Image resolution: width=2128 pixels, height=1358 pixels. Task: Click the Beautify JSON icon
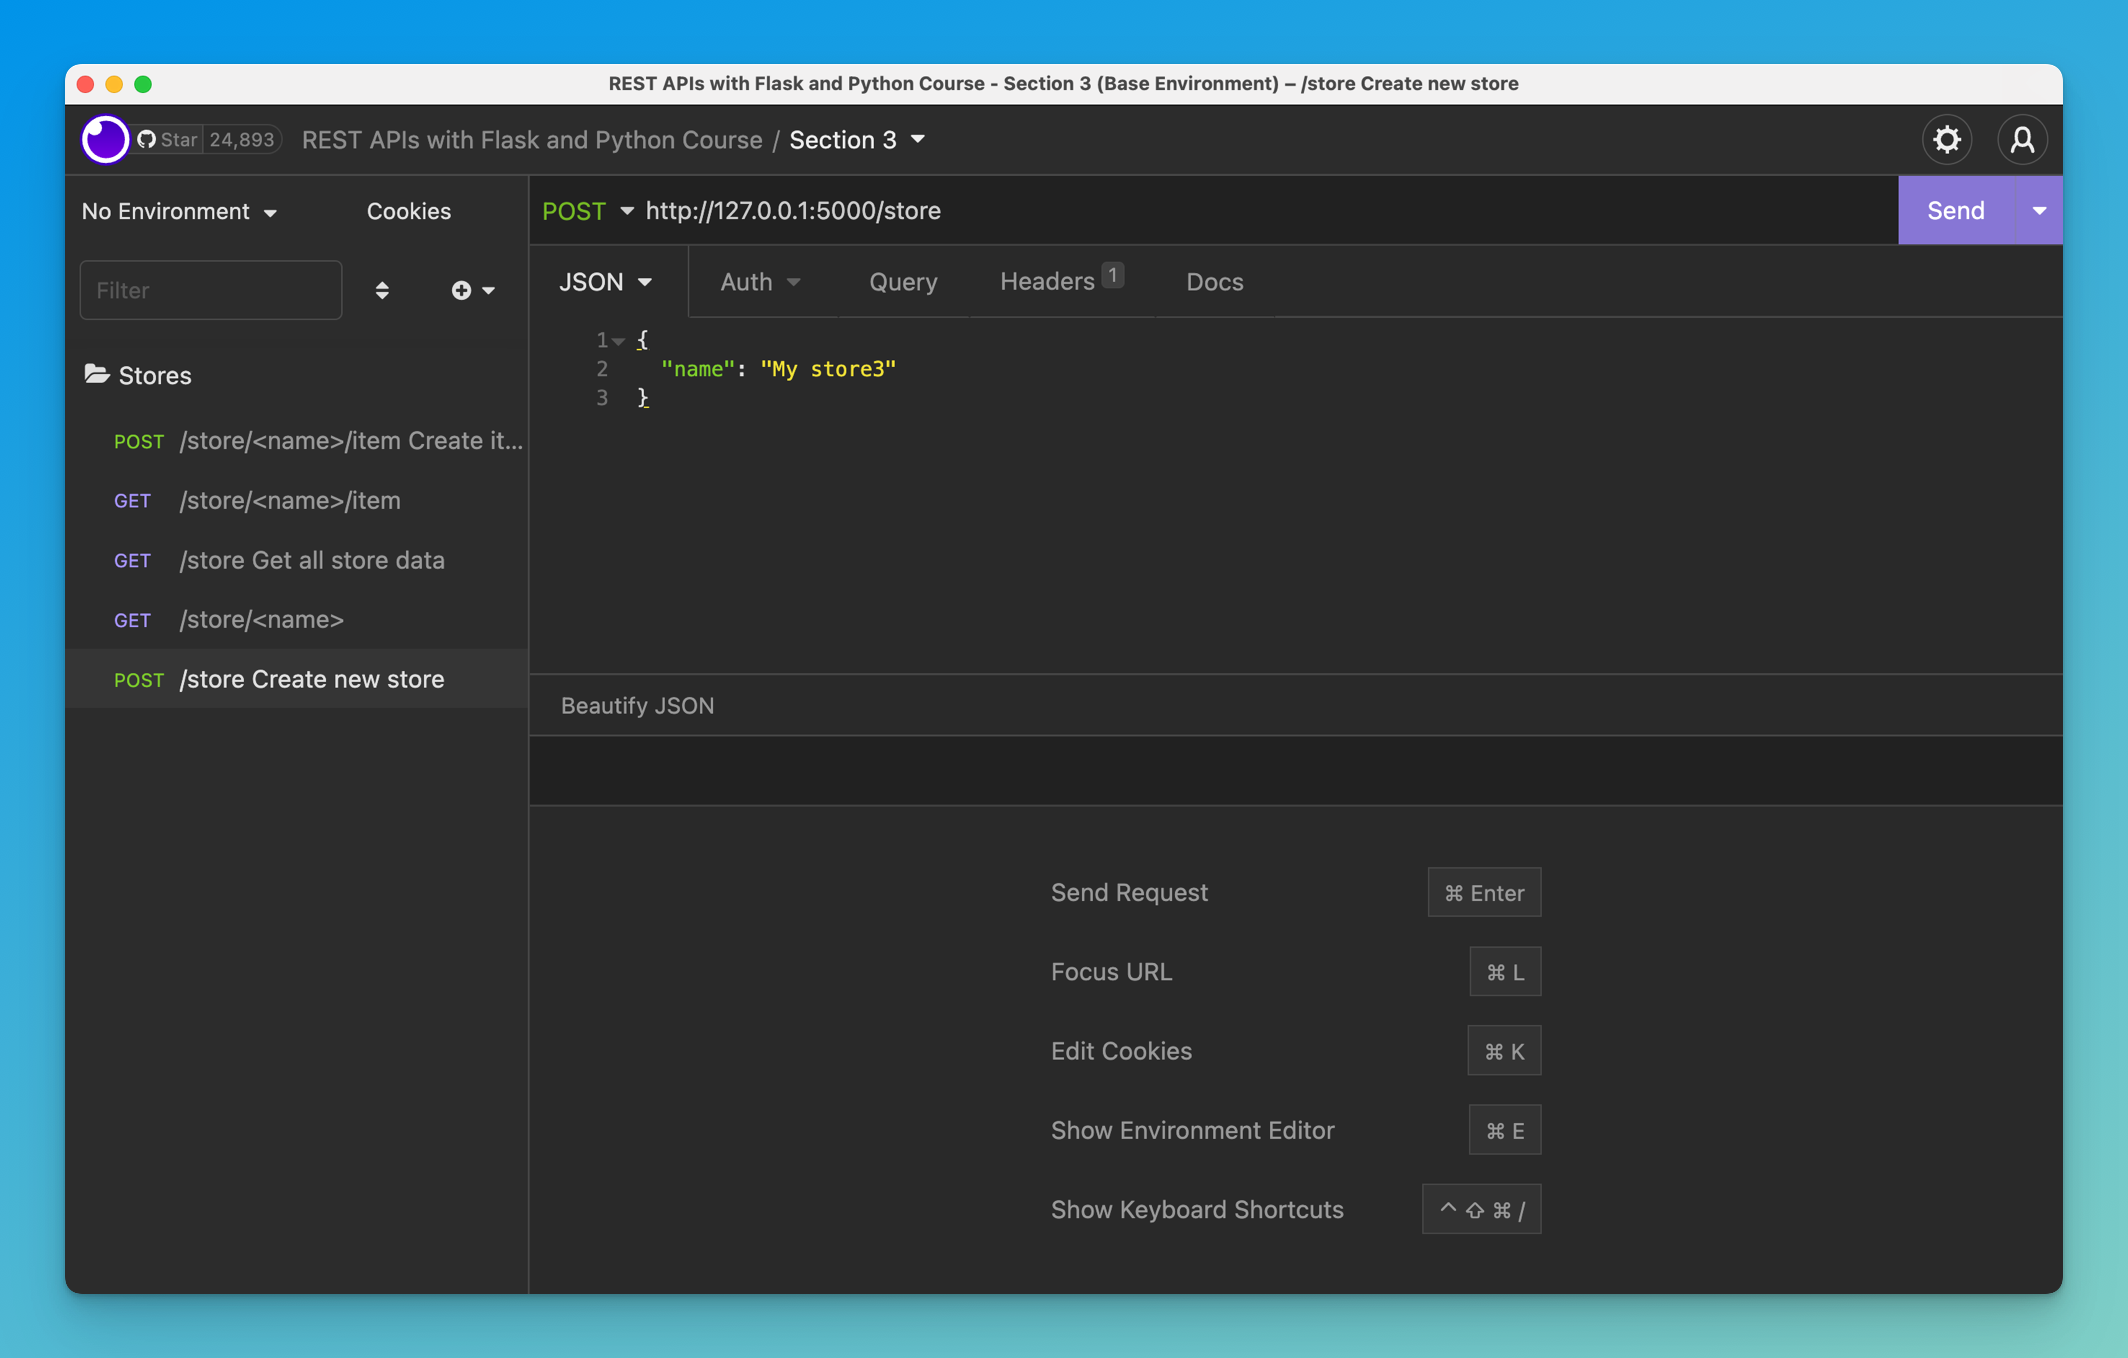coord(636,705)
